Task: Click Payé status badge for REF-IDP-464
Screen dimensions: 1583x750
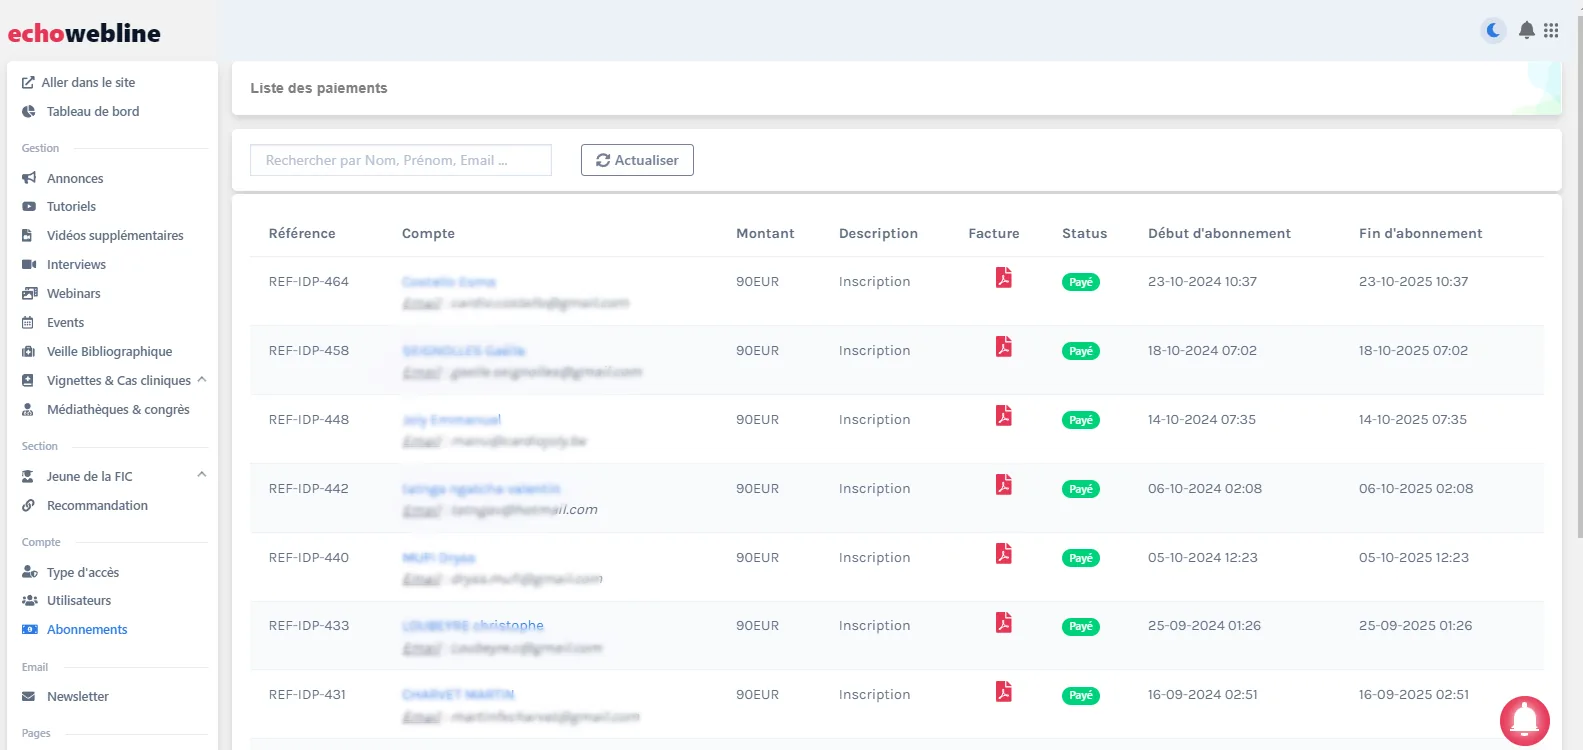Action: [x=1081, y=282]
